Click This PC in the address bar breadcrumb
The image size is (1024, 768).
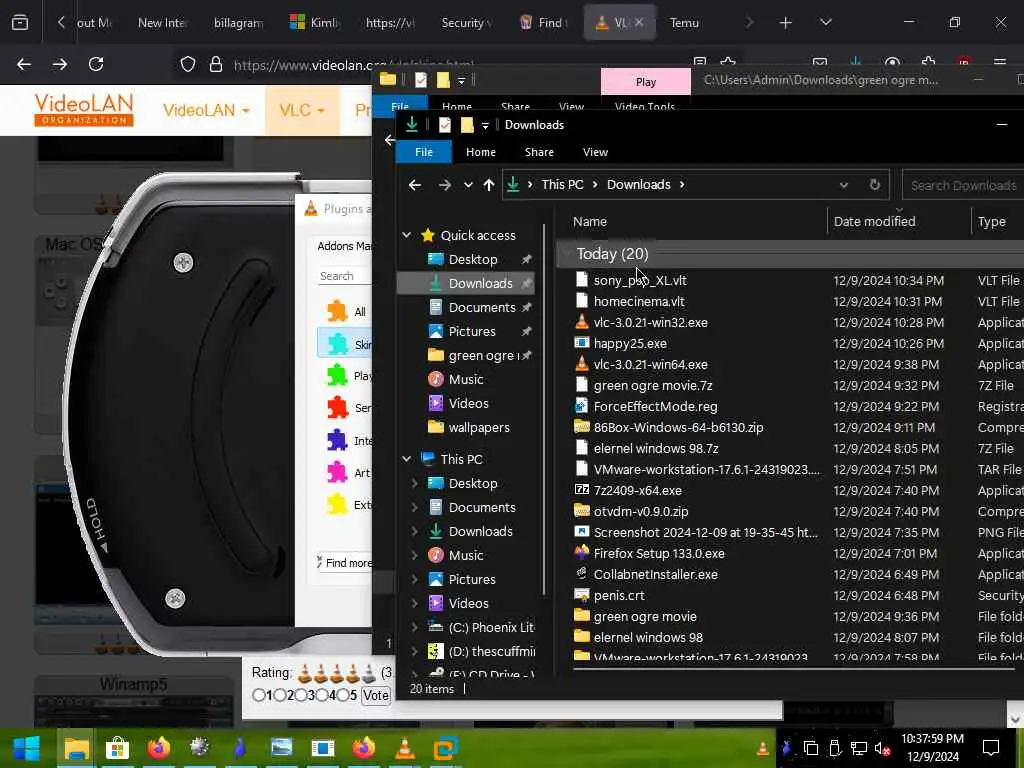[x=562, y=185]
